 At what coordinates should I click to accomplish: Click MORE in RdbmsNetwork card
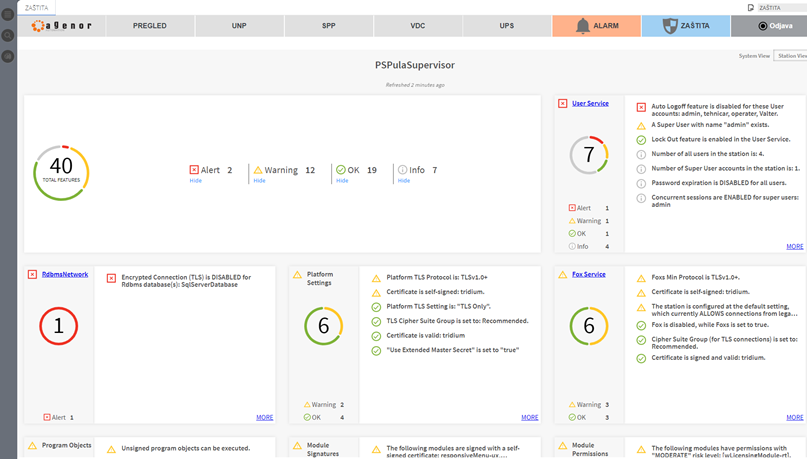(x=265, y=417)
